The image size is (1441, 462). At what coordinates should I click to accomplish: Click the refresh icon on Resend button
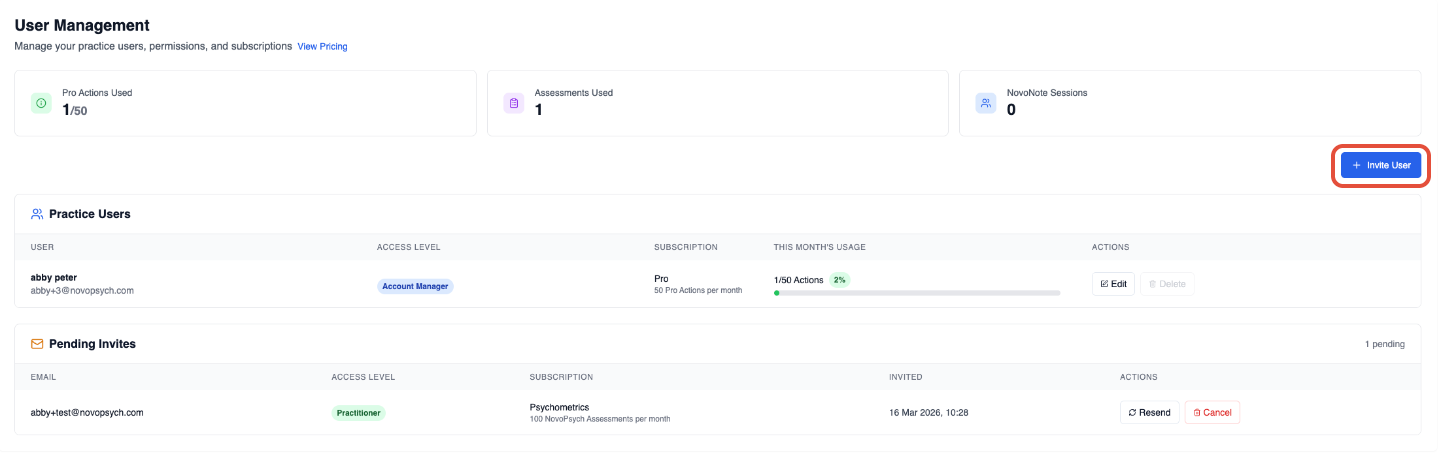[1132, 412]
